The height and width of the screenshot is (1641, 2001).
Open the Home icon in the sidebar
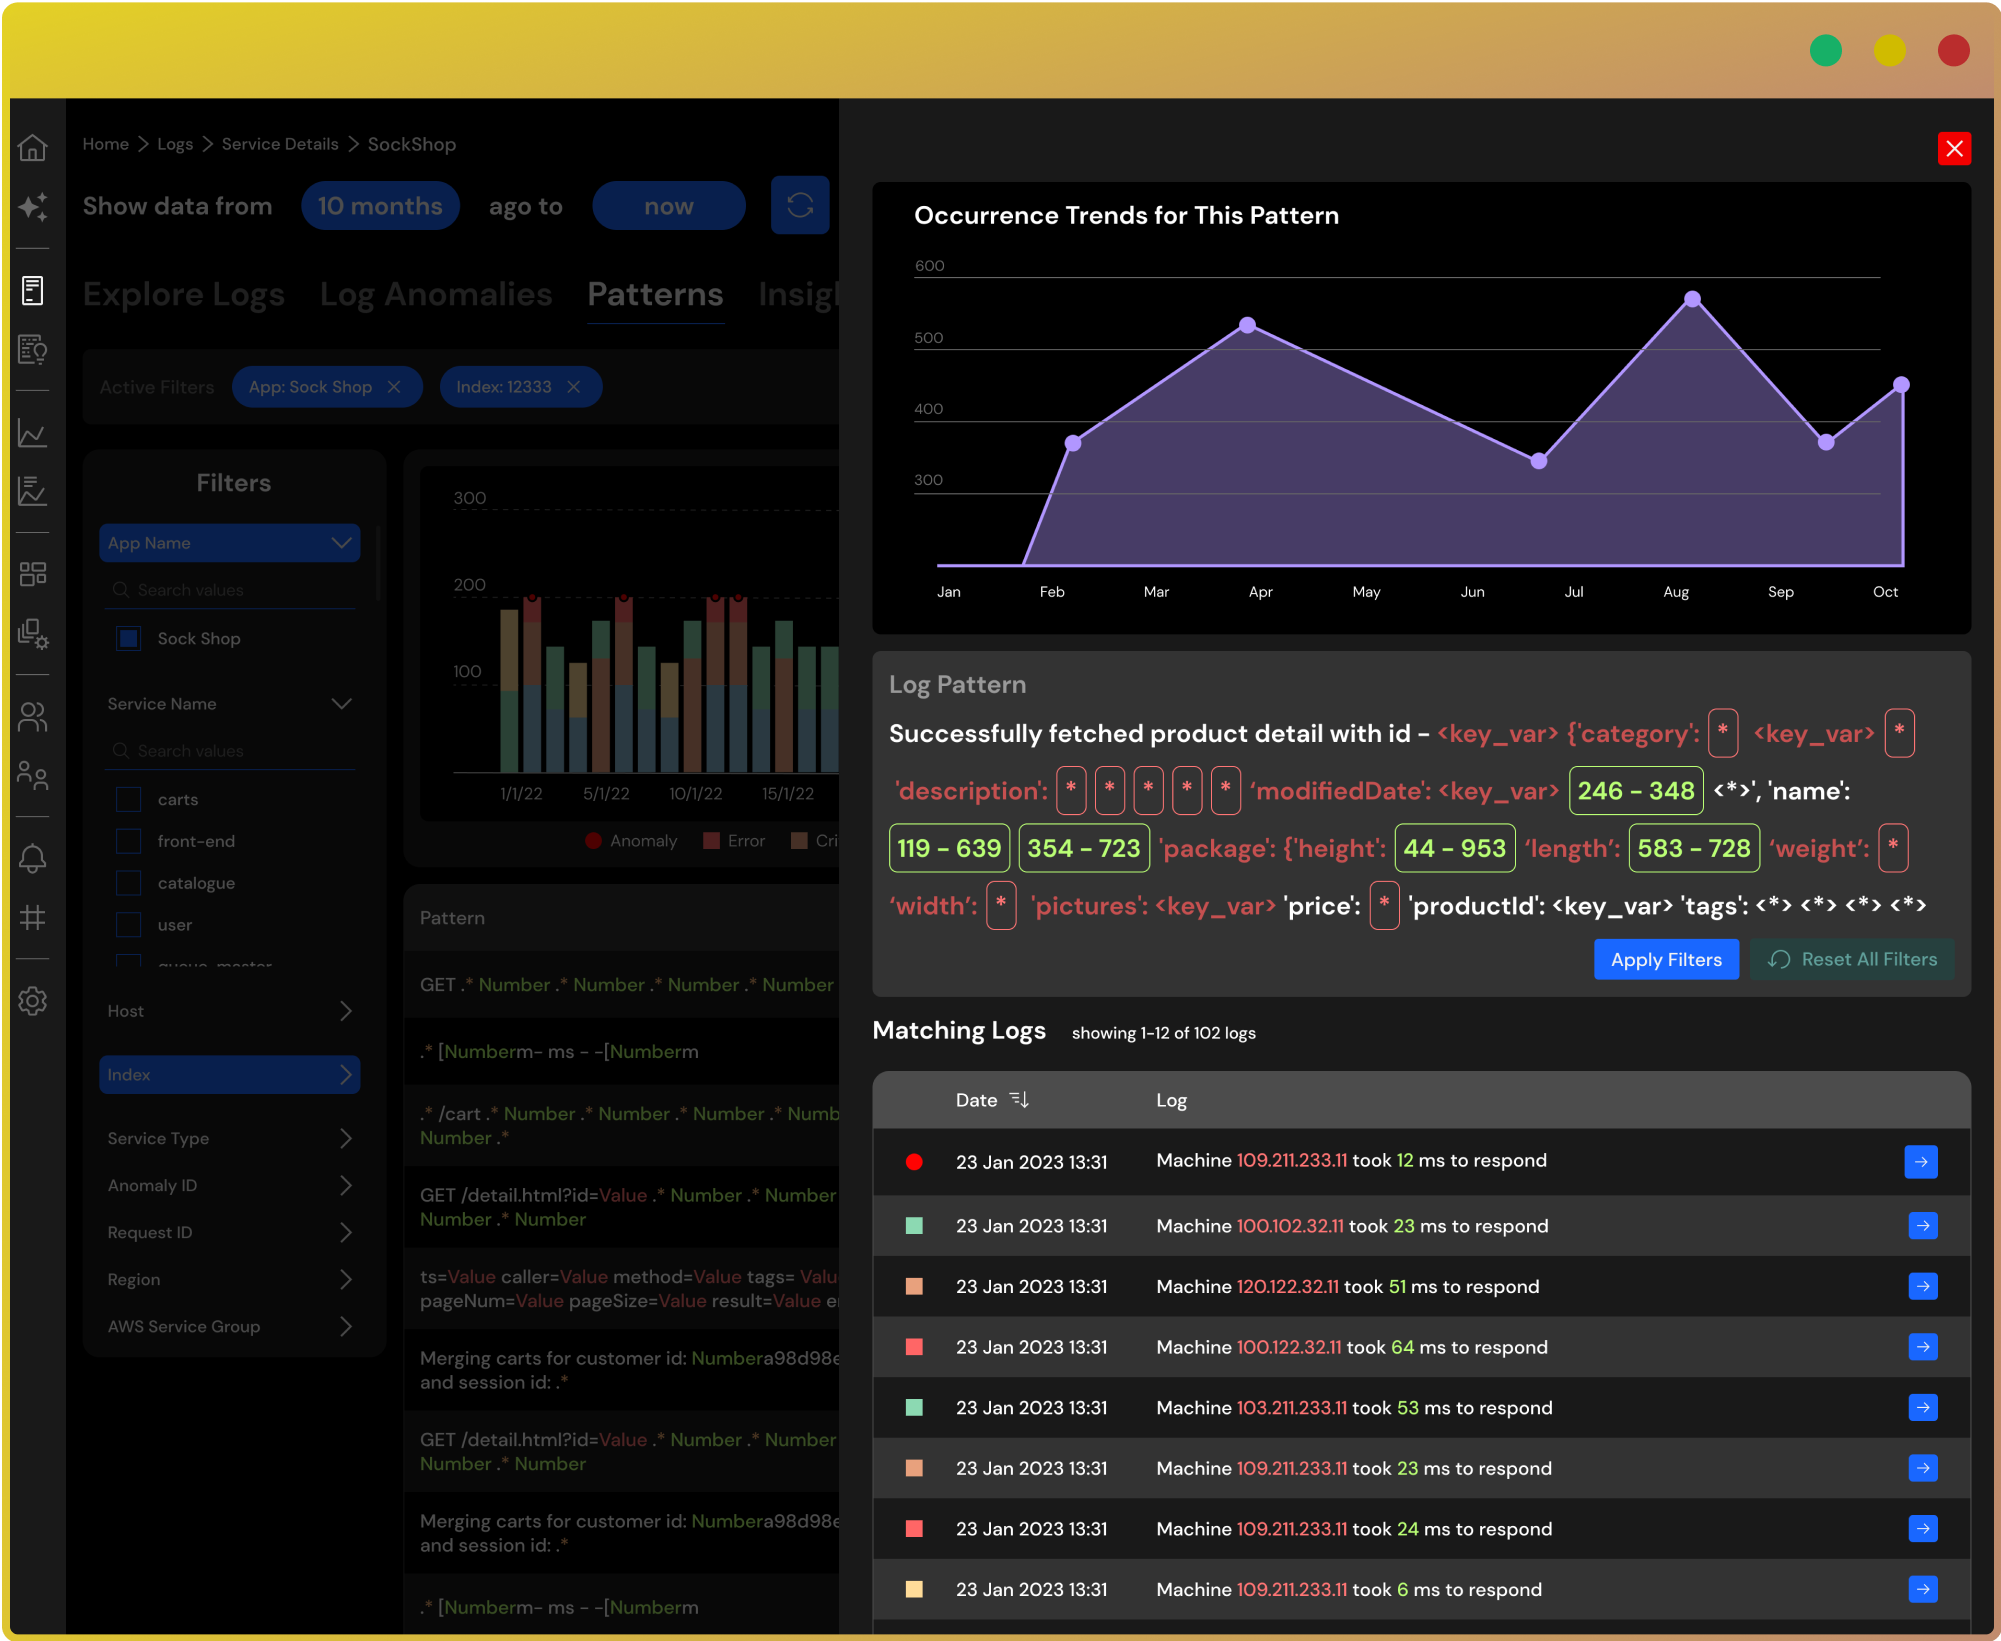[x=33, y=148]
